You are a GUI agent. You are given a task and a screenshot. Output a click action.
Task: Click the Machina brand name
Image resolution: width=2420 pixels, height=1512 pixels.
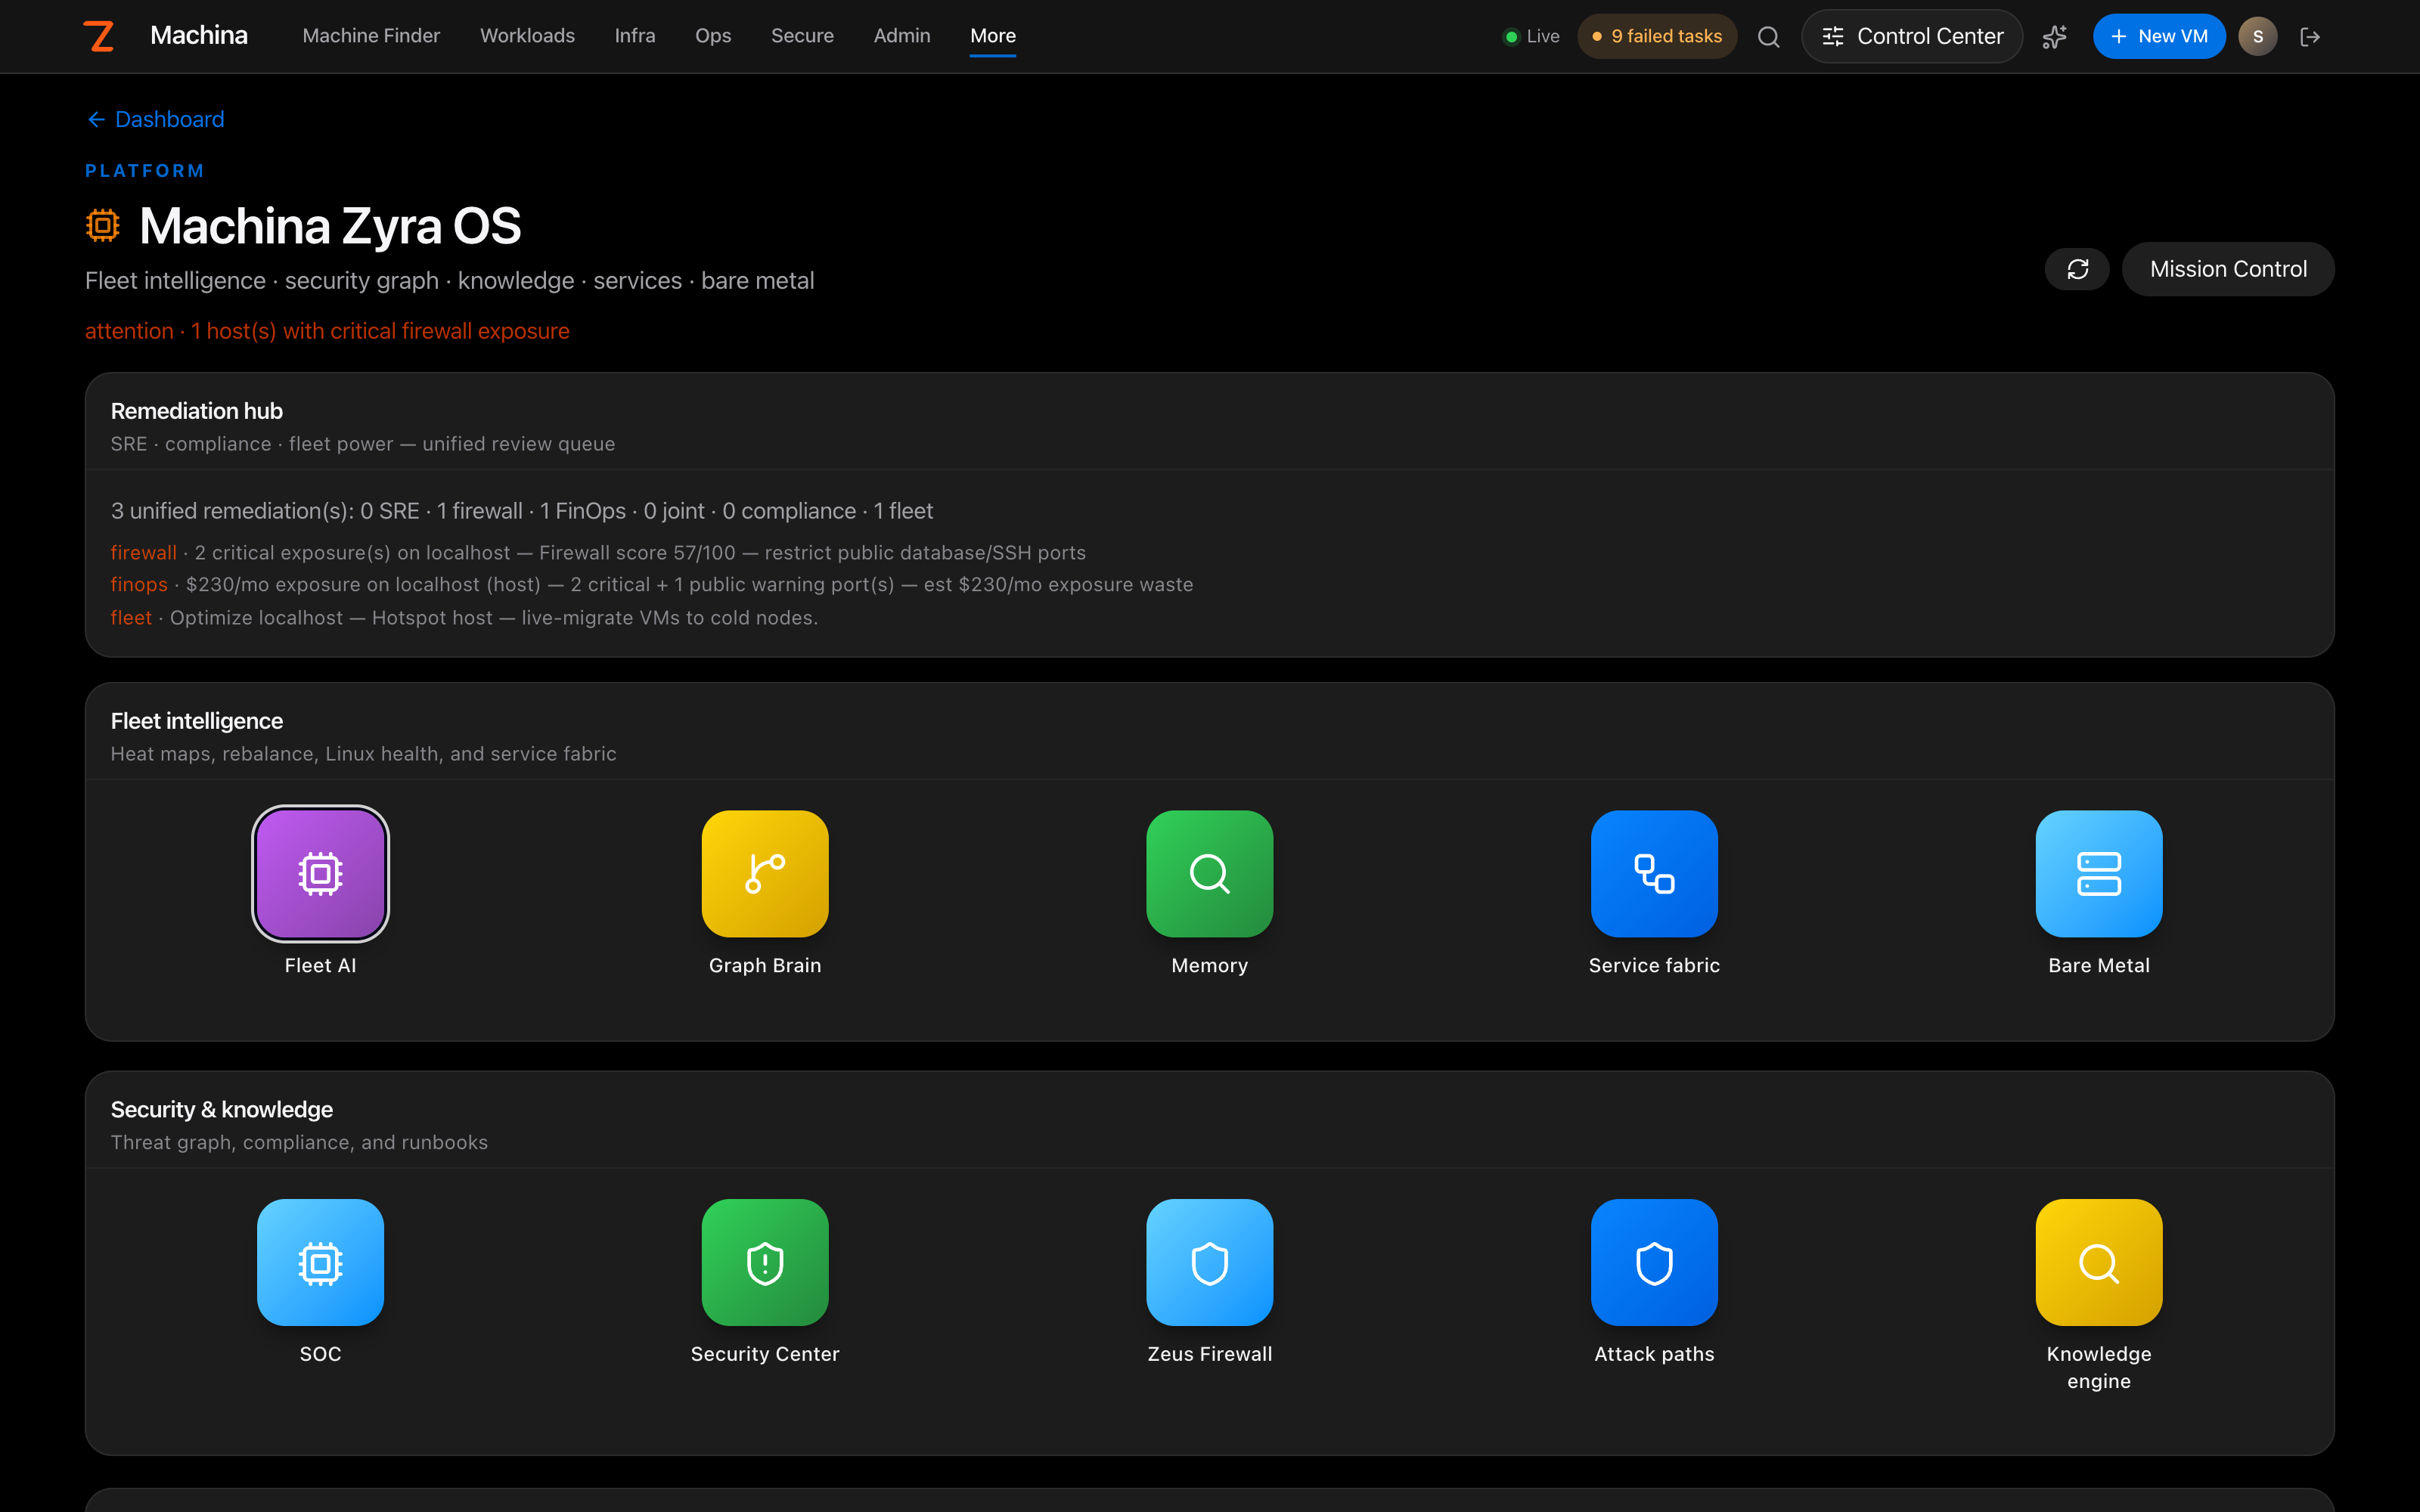[199, 36]
